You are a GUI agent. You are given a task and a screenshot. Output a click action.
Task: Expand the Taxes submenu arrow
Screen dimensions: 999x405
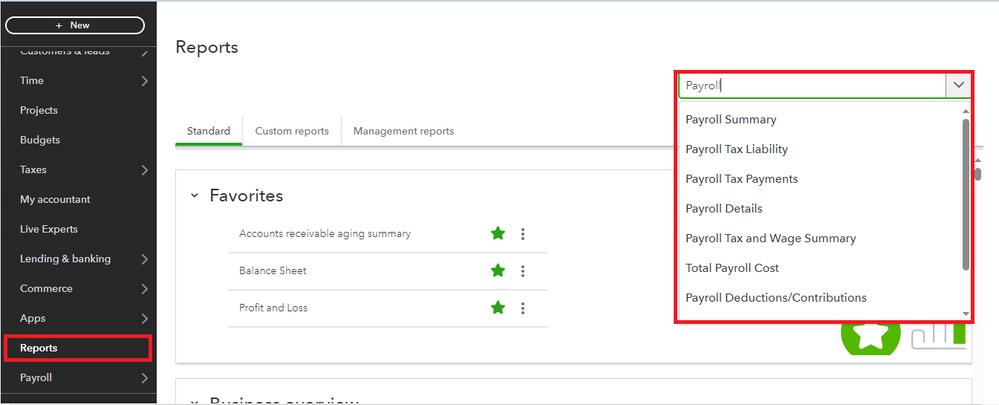click(145, 170)
